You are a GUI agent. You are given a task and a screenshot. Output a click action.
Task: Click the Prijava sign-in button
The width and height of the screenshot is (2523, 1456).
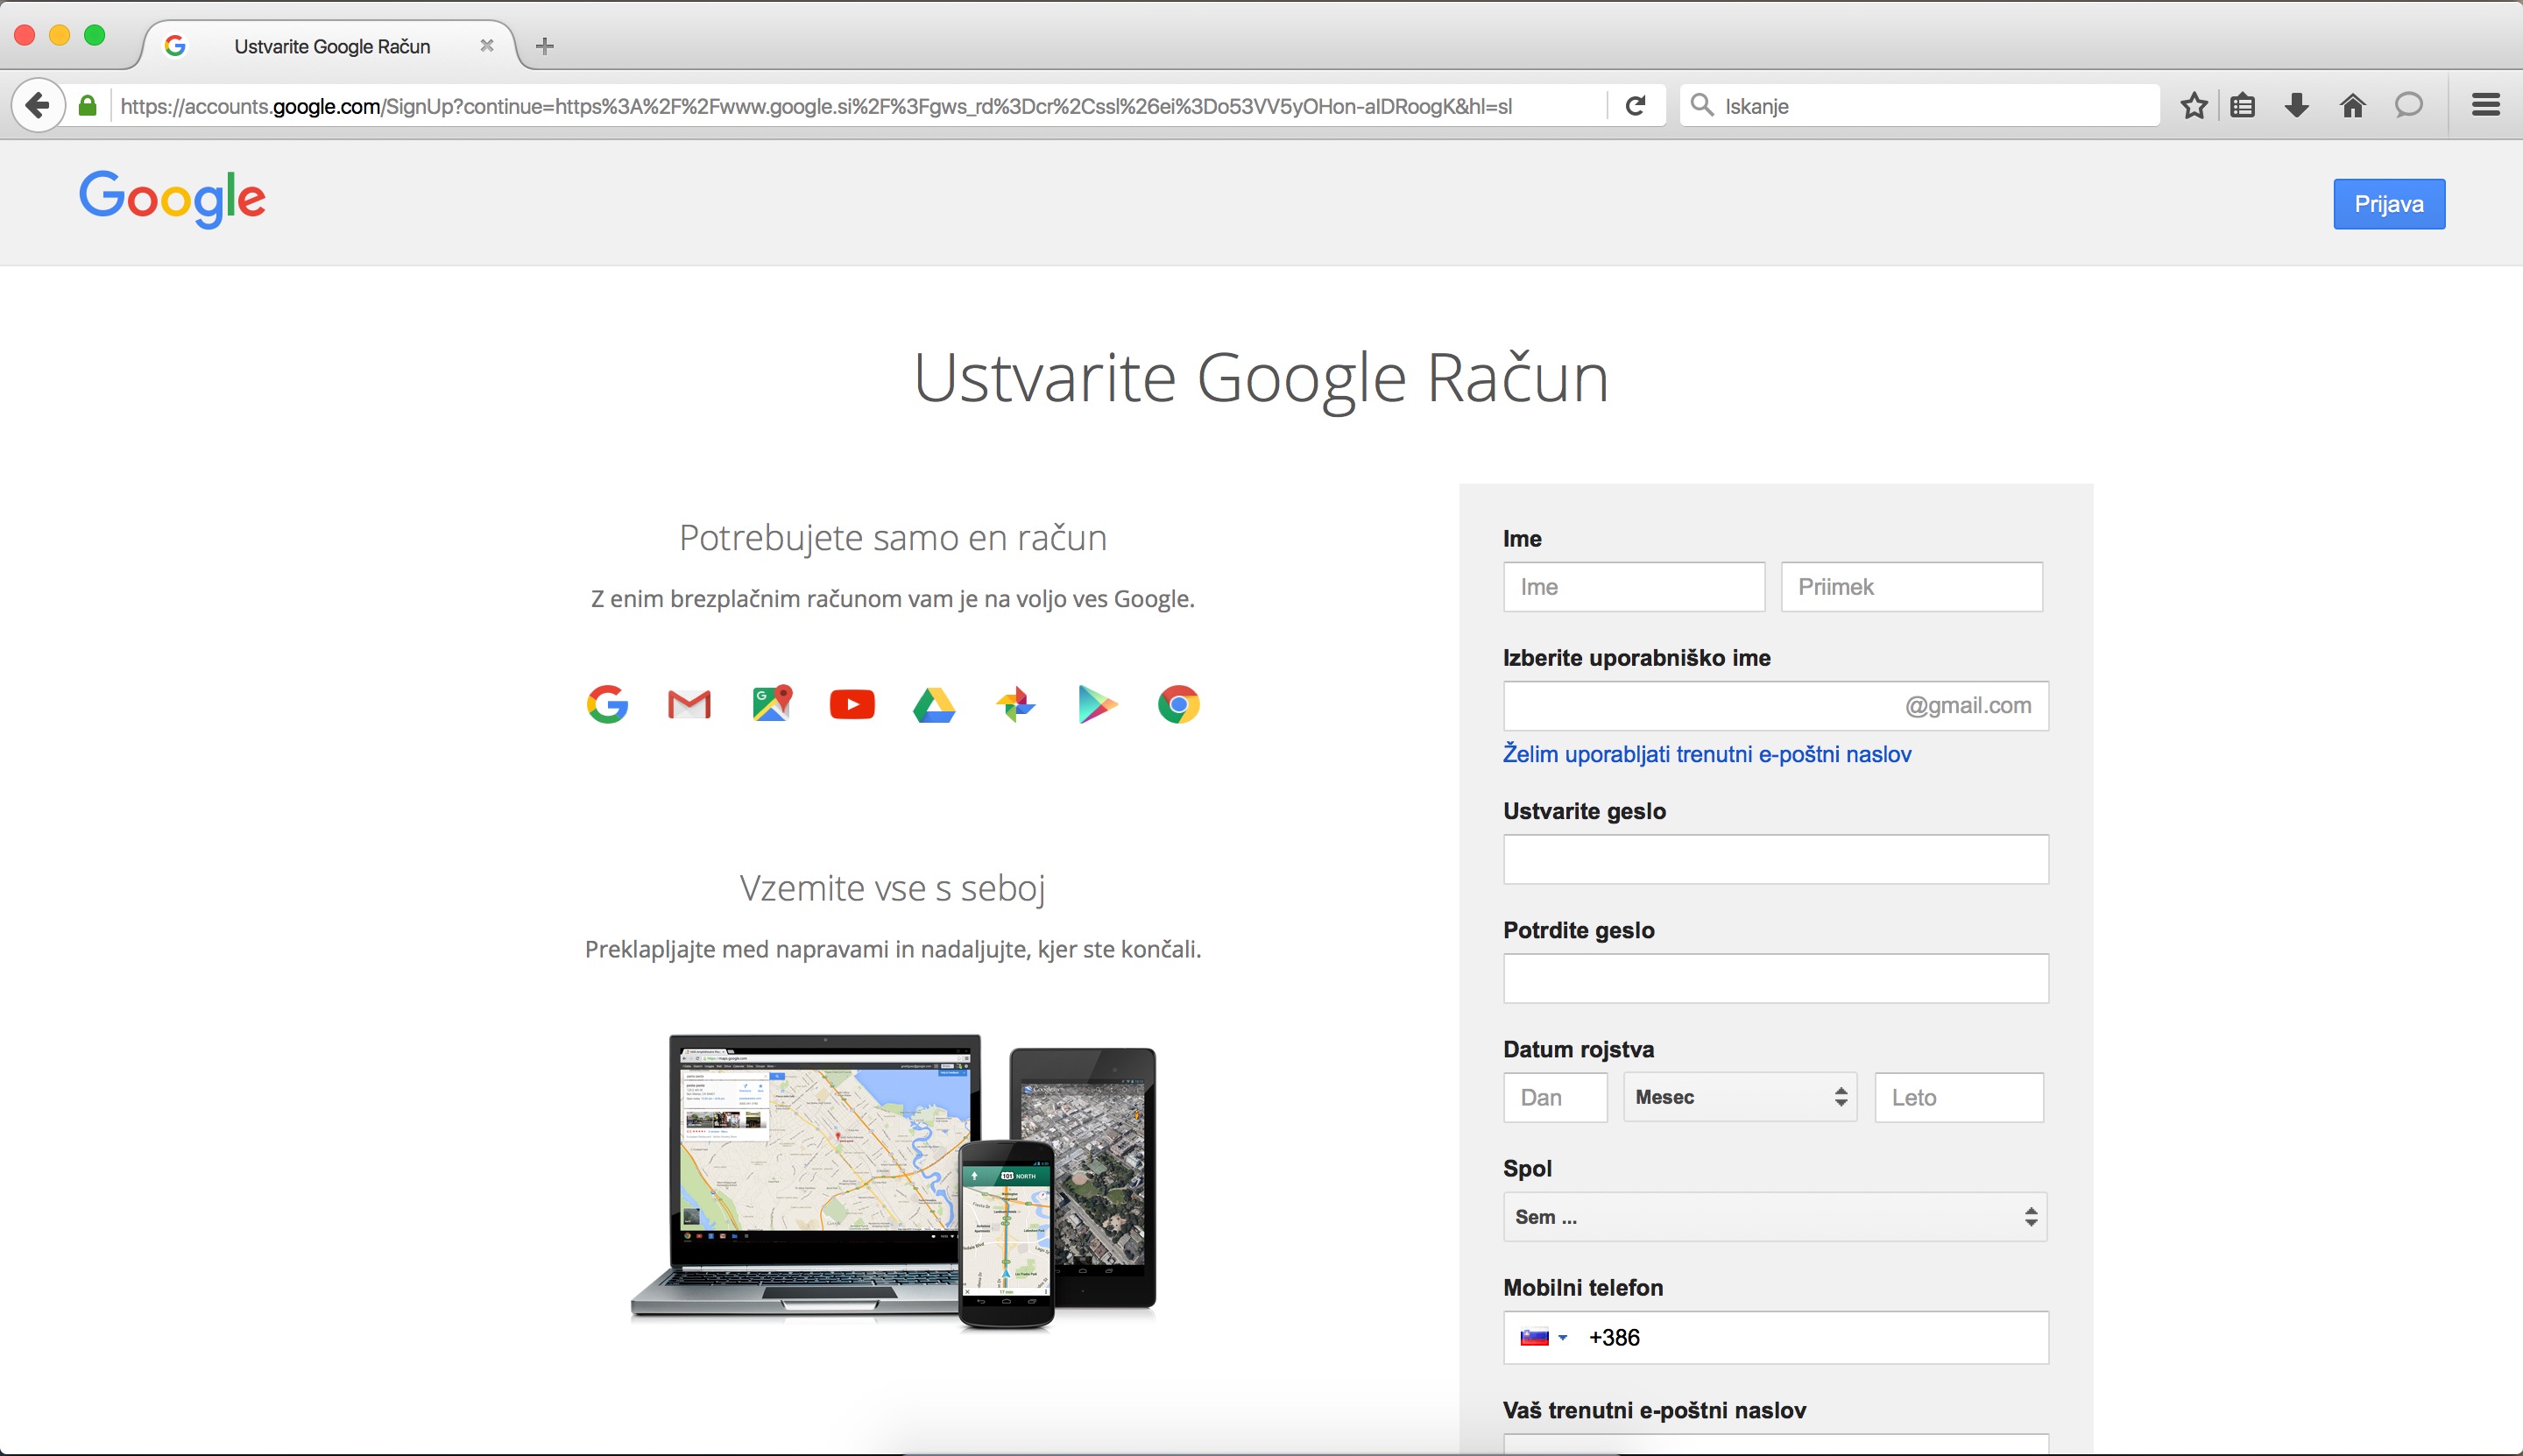pos(2389,204)
